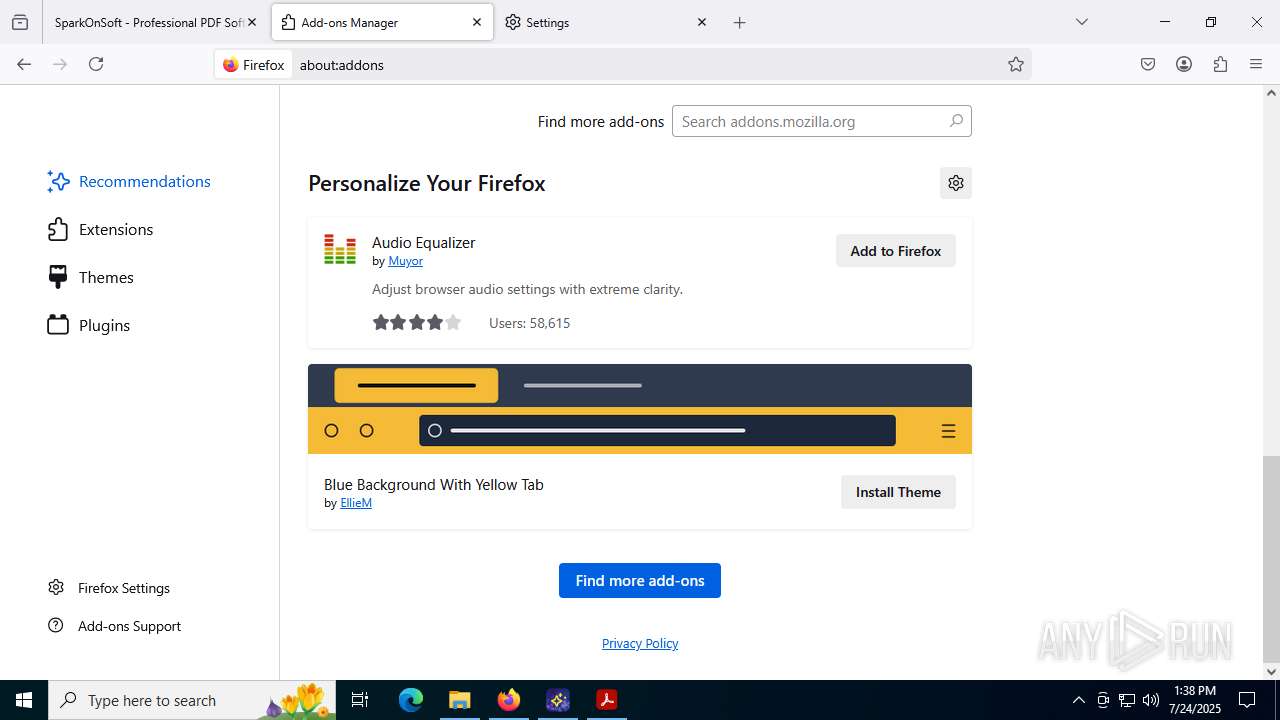This screenshot has height=720, width=1280.
Task: Open the Firefox account icon
Action: click(x=1184, y=64)
